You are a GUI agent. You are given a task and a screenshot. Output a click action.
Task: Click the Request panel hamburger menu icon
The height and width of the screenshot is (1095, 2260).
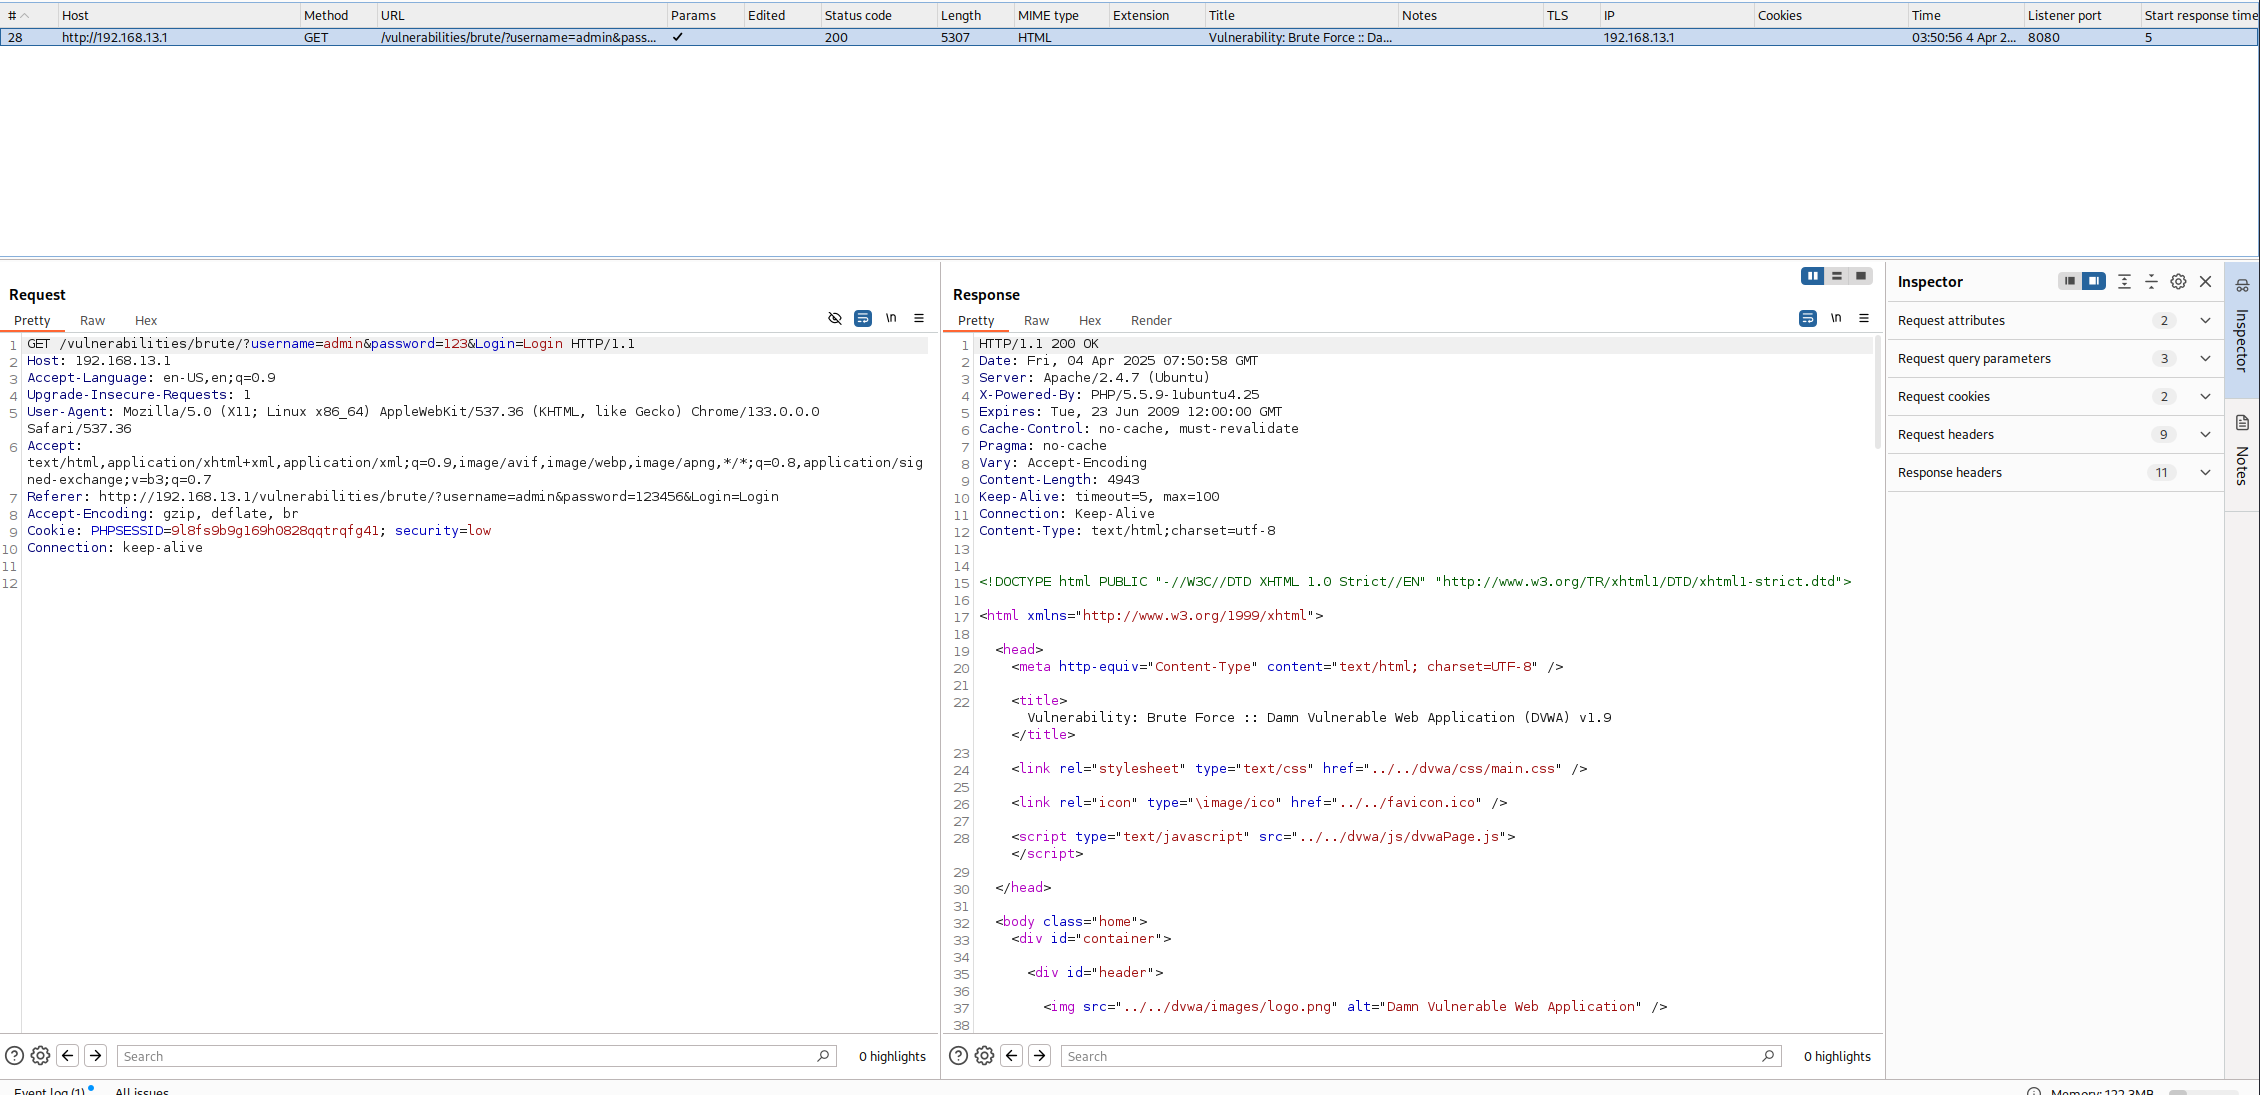click(919, 319)
